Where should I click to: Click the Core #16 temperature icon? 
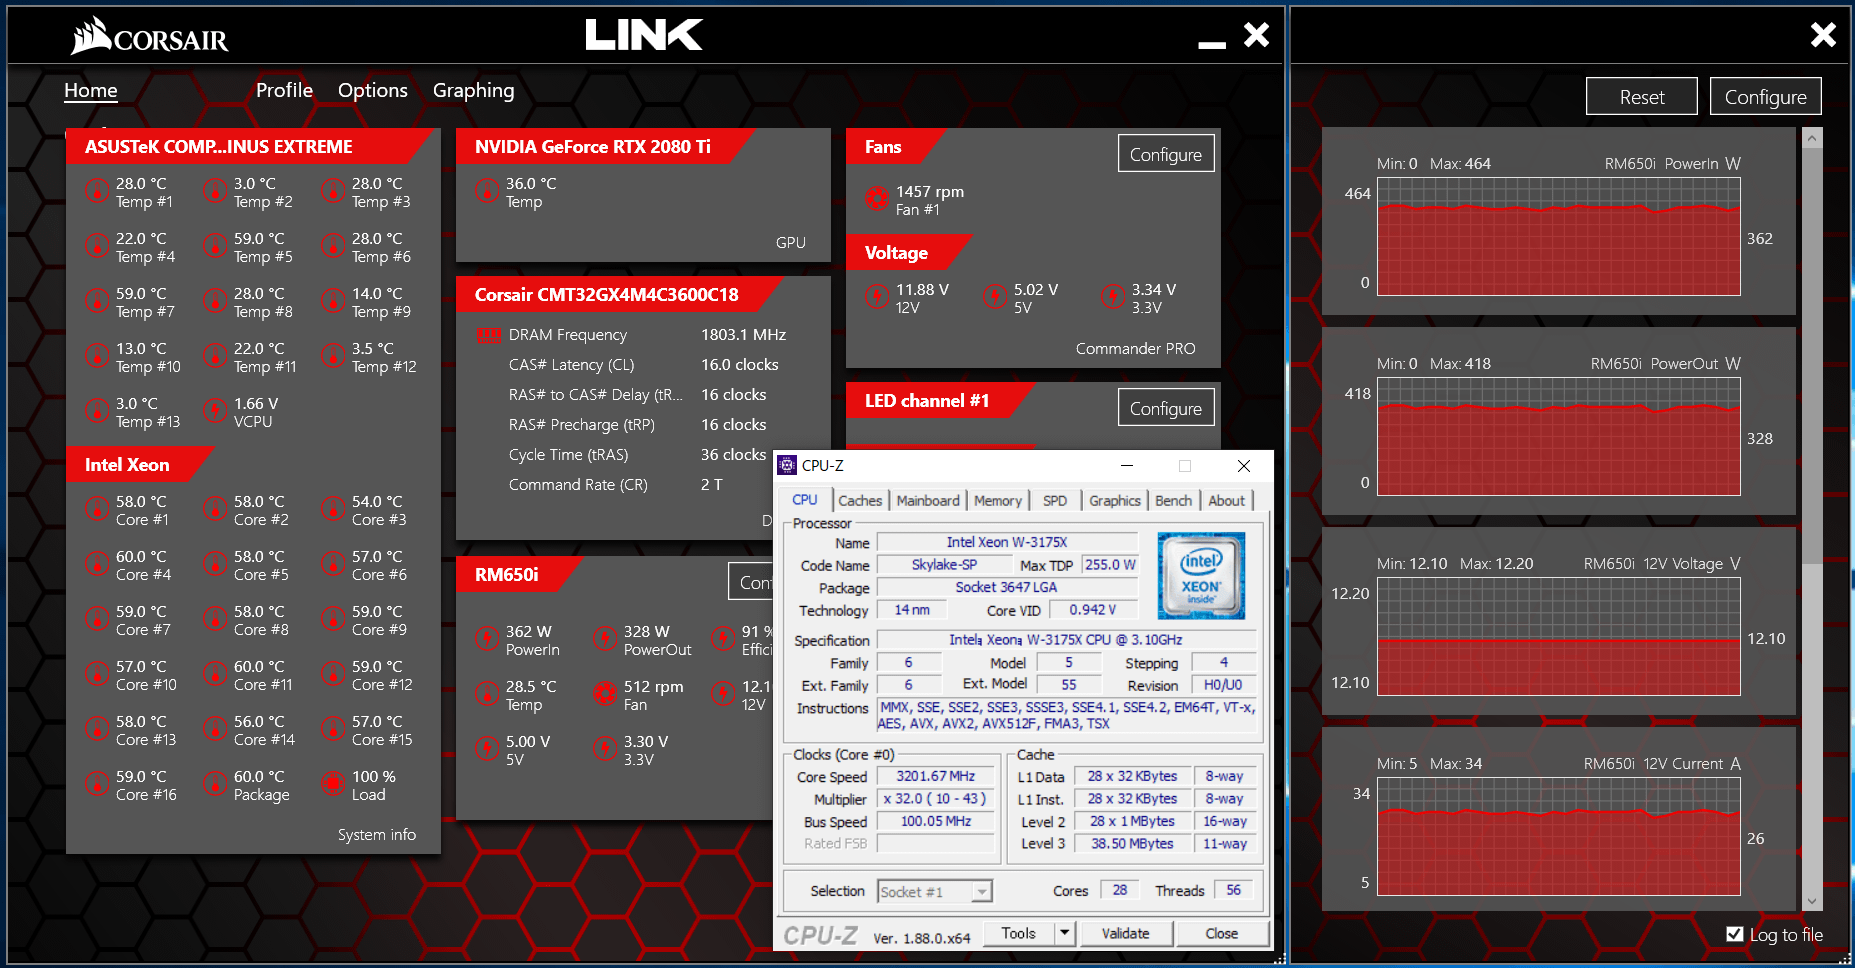pyautogui.click(x=97, y=783)
